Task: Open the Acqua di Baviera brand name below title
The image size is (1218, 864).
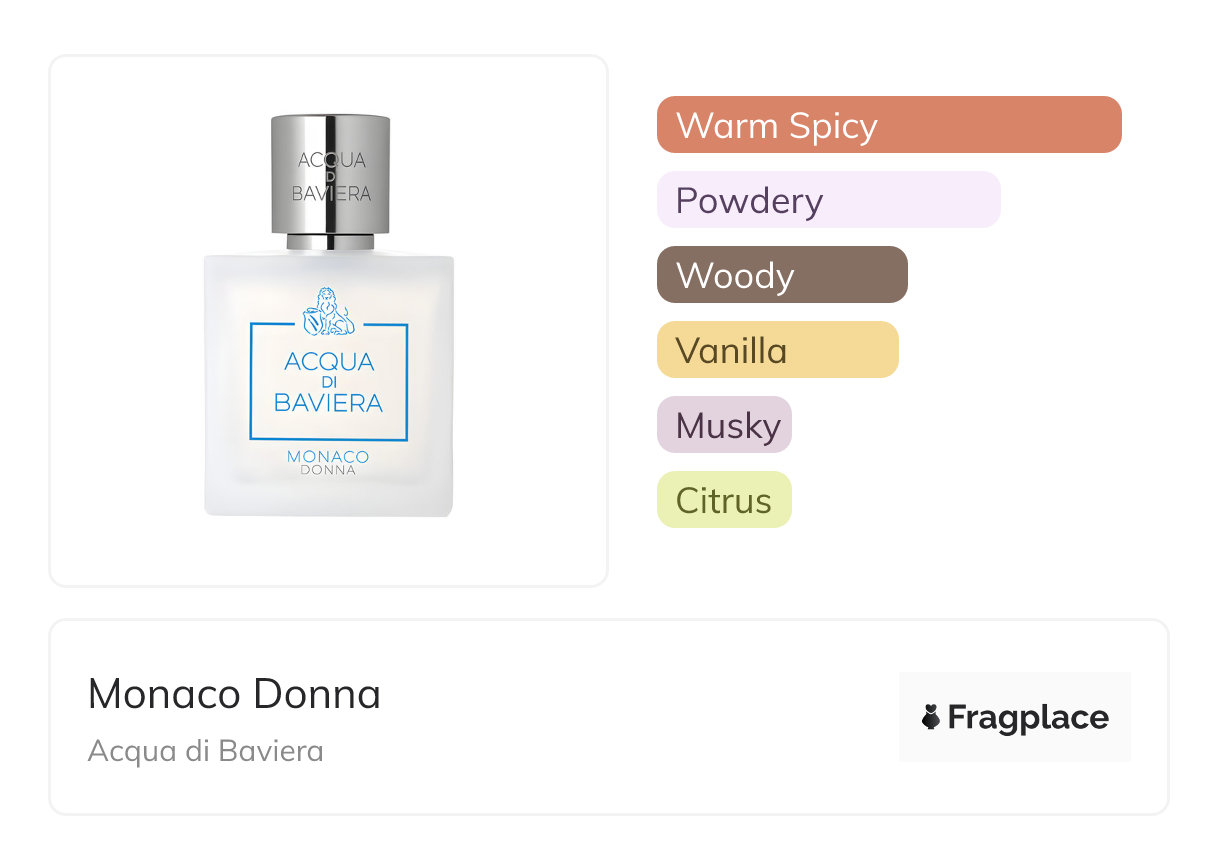Action: pos(205,751)
